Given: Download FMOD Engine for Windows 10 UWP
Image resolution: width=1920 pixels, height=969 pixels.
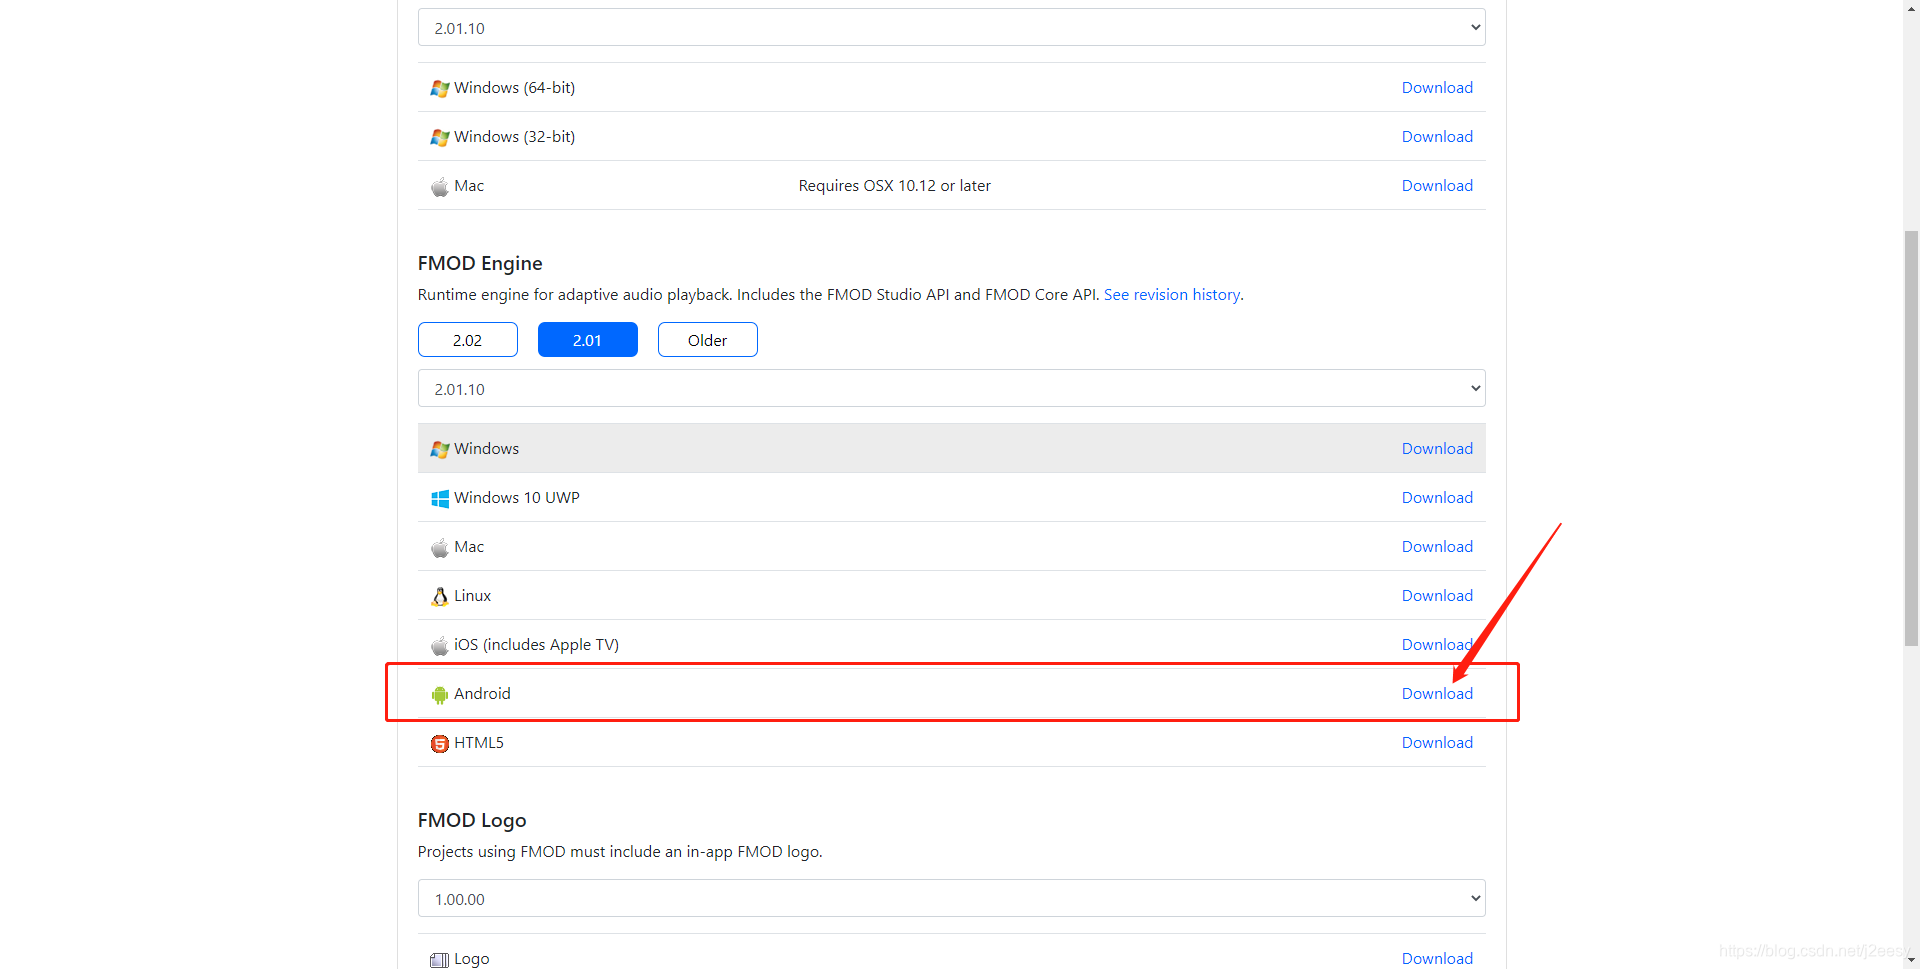Looking at the screenshot, I should pyautogui.click(x=1437, y=498).
